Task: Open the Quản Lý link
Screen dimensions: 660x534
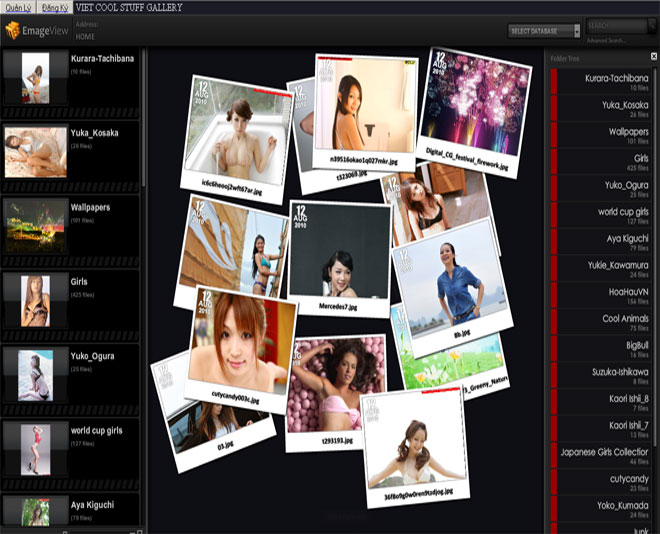Action: (18, 8)
